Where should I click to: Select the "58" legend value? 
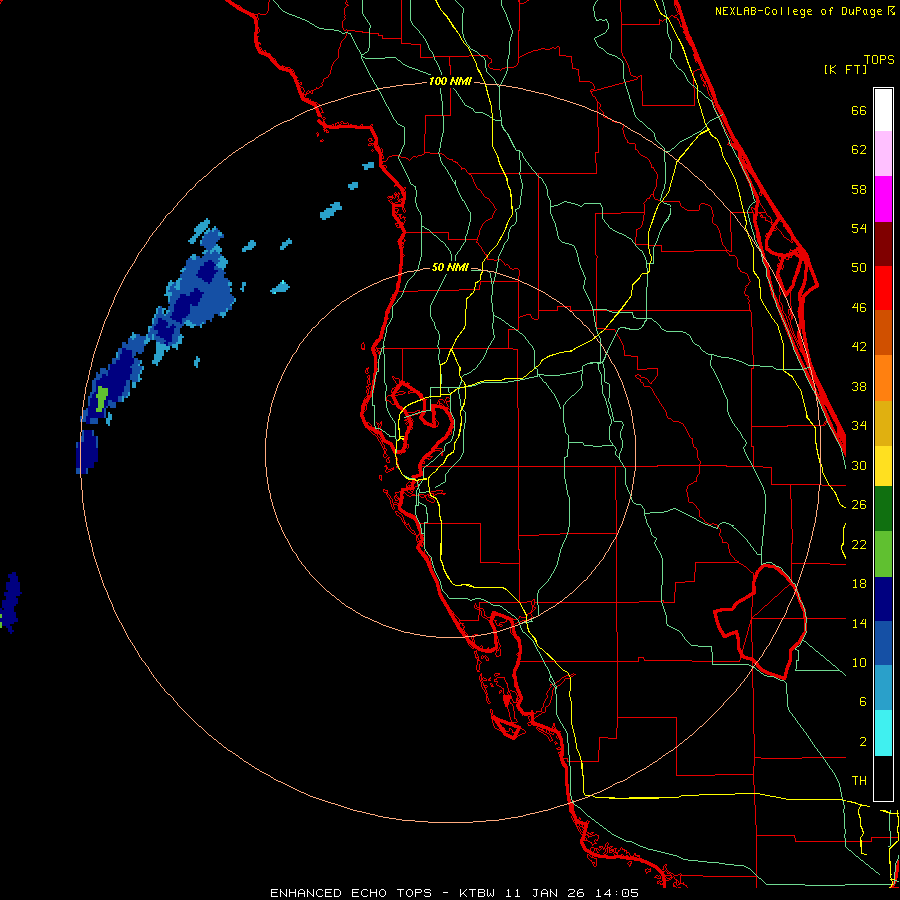(x=859, y=189)
